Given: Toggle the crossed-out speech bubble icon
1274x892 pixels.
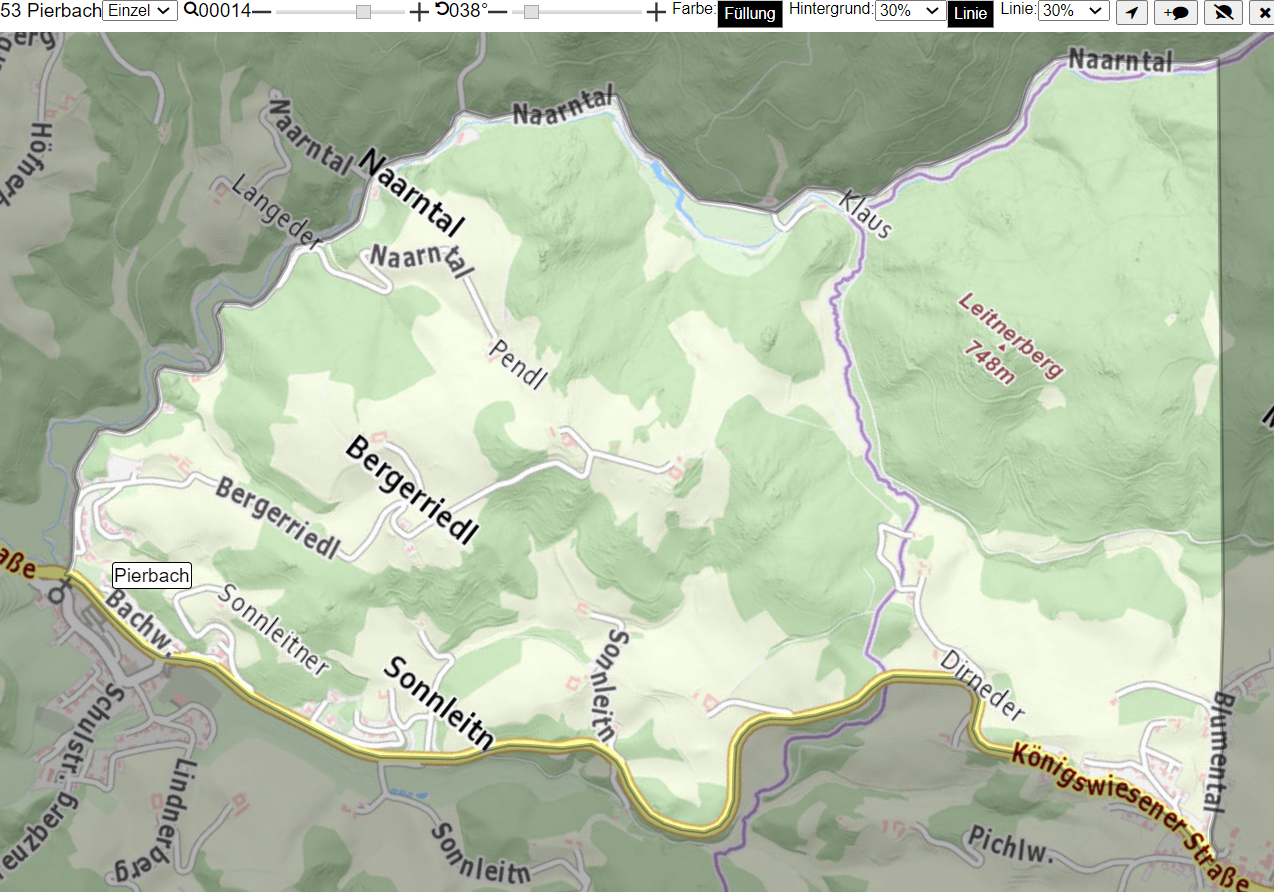Looking at the screenshot, I should [1222, 12].
